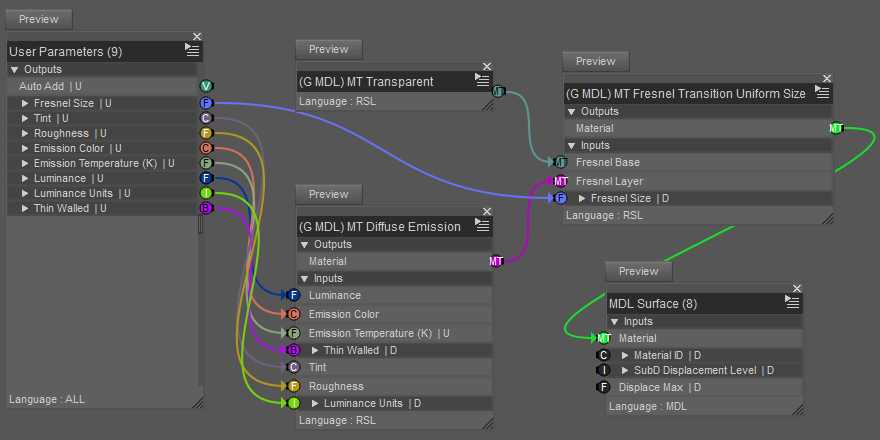
Task: Click the Material ID C input port
Action: pyautogui.click(x=603, y=355)
